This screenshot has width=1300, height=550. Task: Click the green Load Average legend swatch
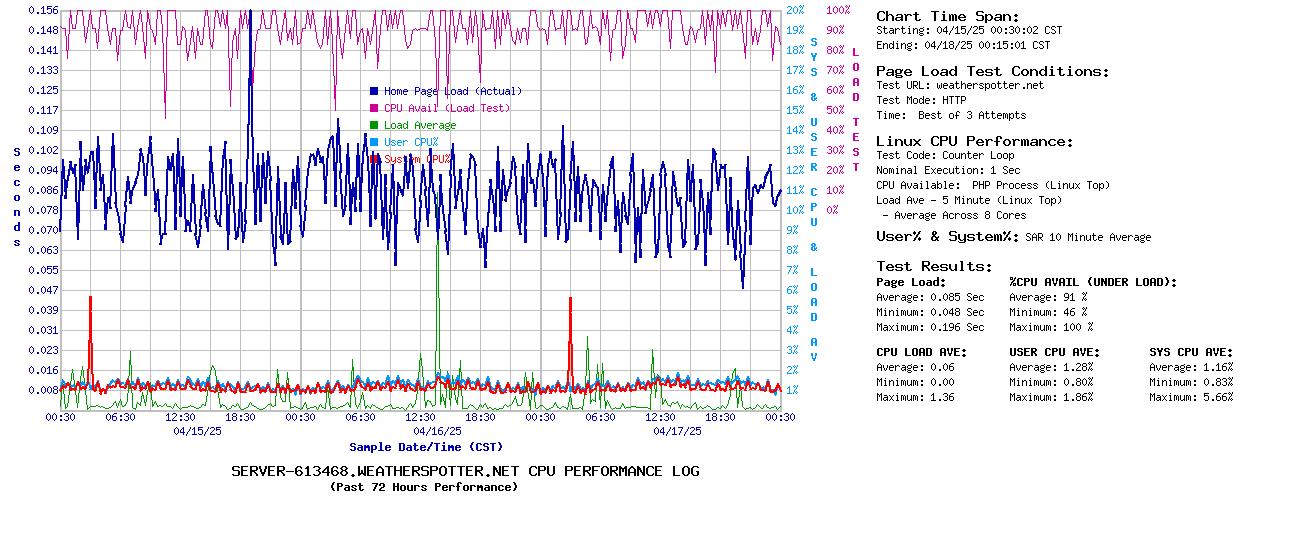click(374, 125)
